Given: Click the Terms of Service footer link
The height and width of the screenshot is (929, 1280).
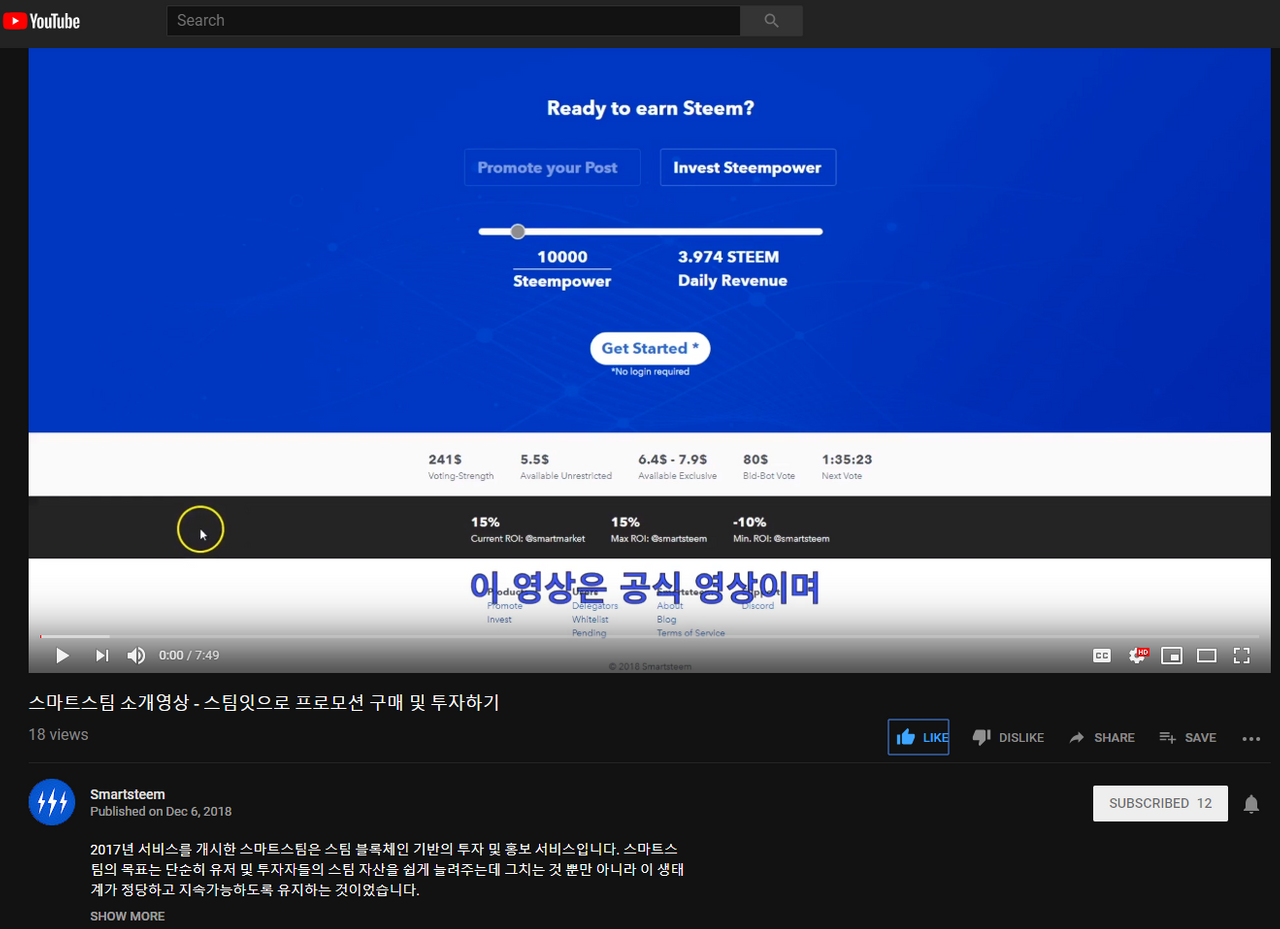Looking at the screenshot, I should coord(691,633).
